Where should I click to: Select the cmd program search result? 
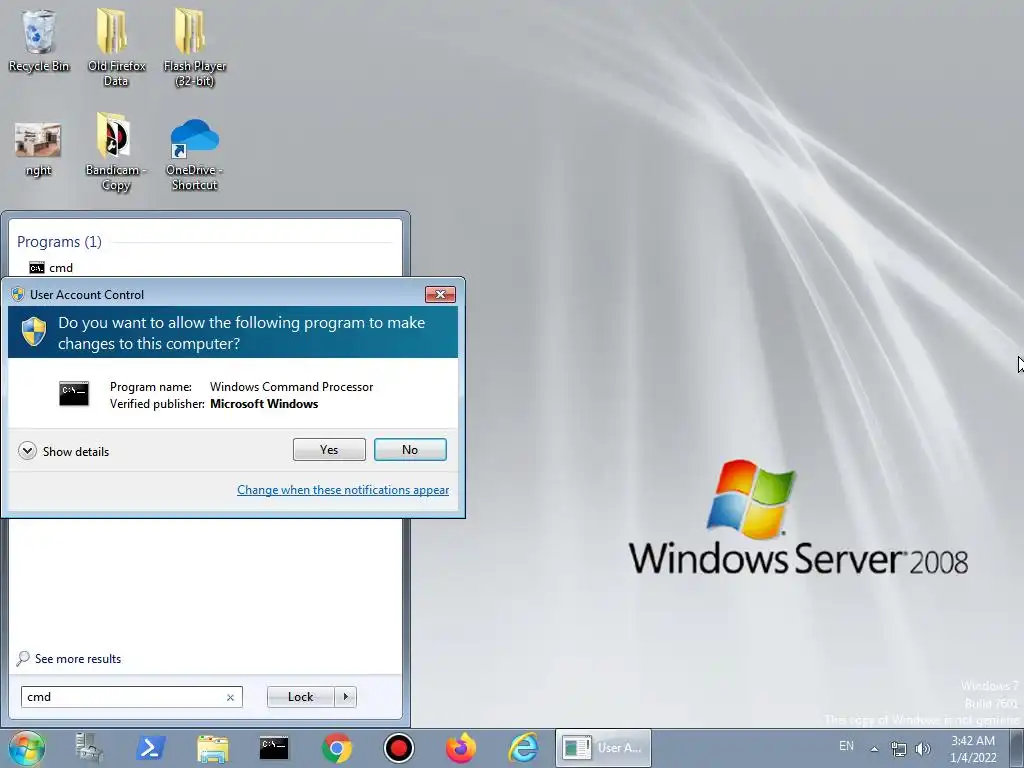pyautogui.click(x=52, y=268)
